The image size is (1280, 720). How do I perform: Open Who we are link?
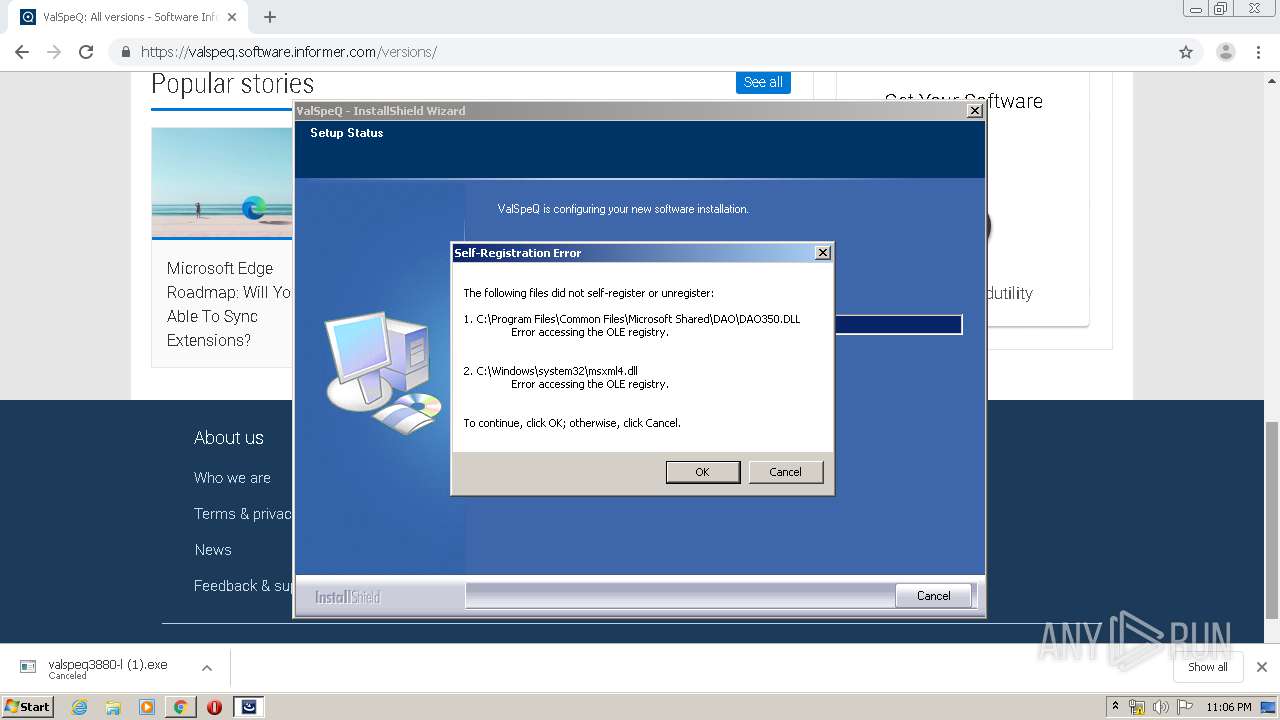232,478
